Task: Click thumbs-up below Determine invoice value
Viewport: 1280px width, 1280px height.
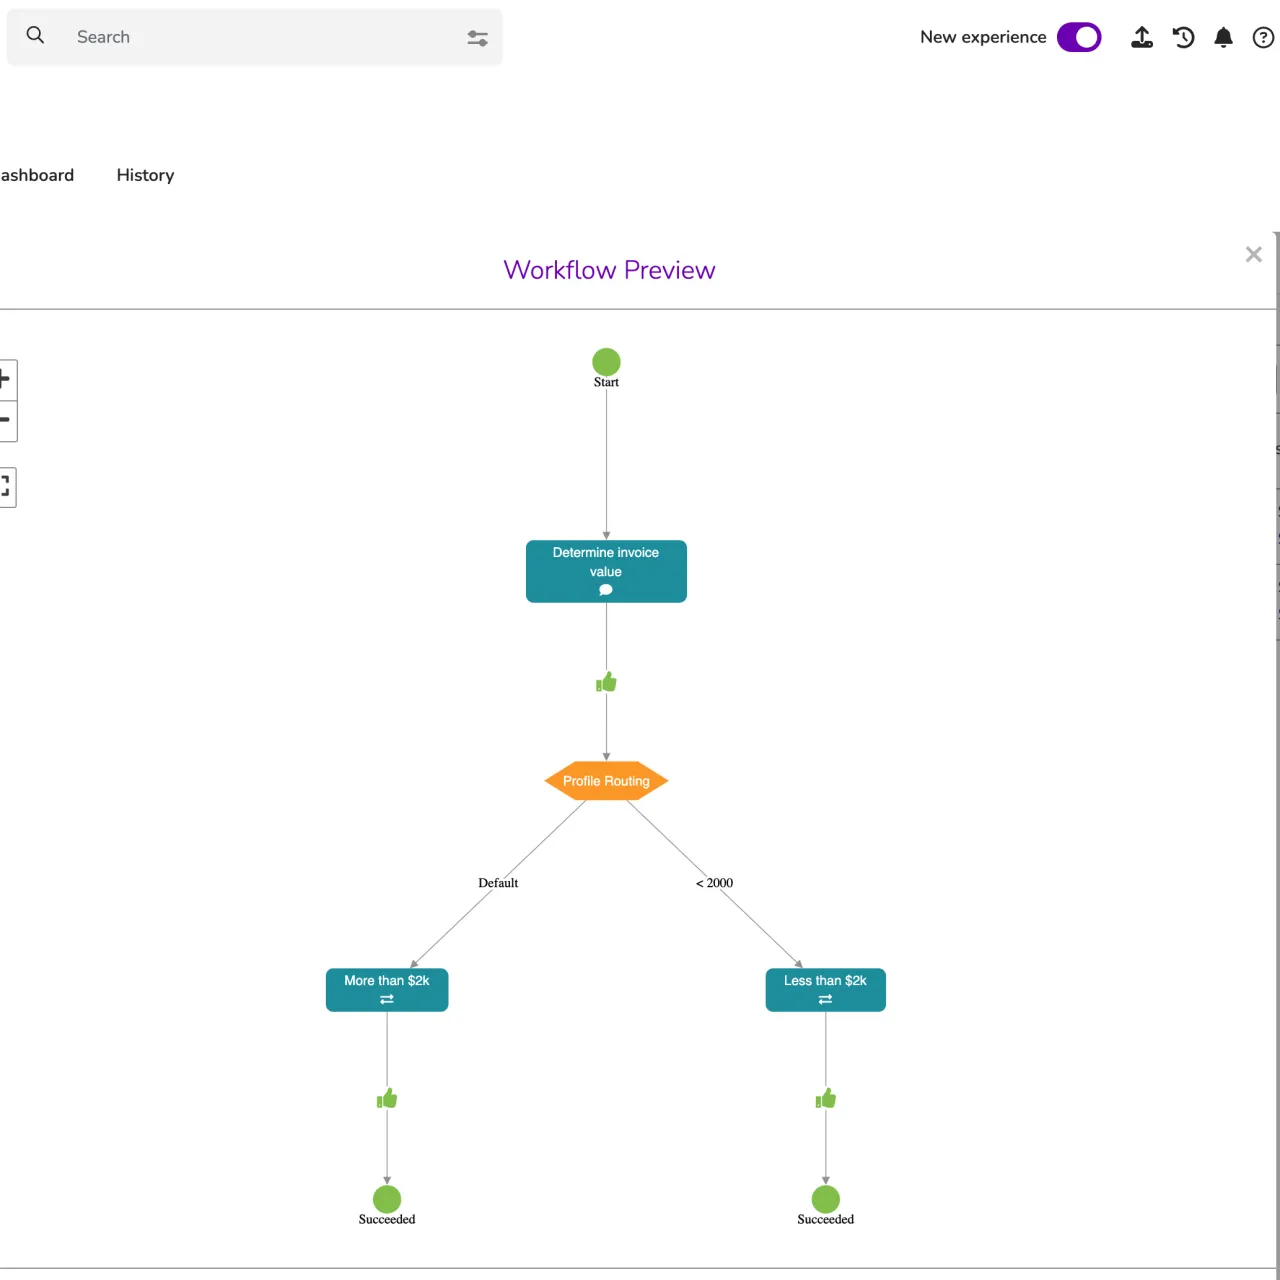Action: click(x=606, y=682)
